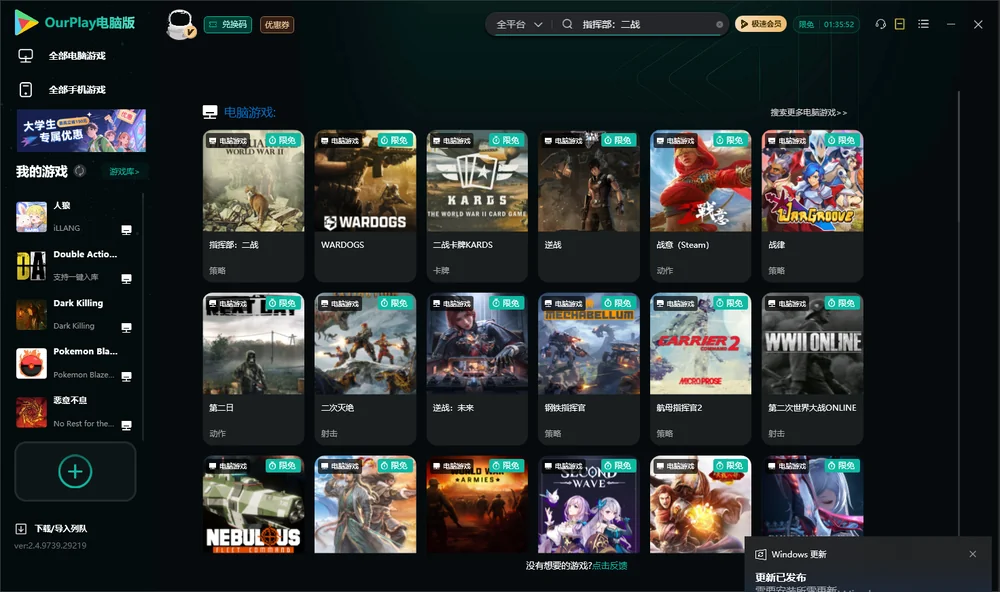Open the World War Armies card
The width and height of the screenshot is (1000, 592).
click(477, 504)
